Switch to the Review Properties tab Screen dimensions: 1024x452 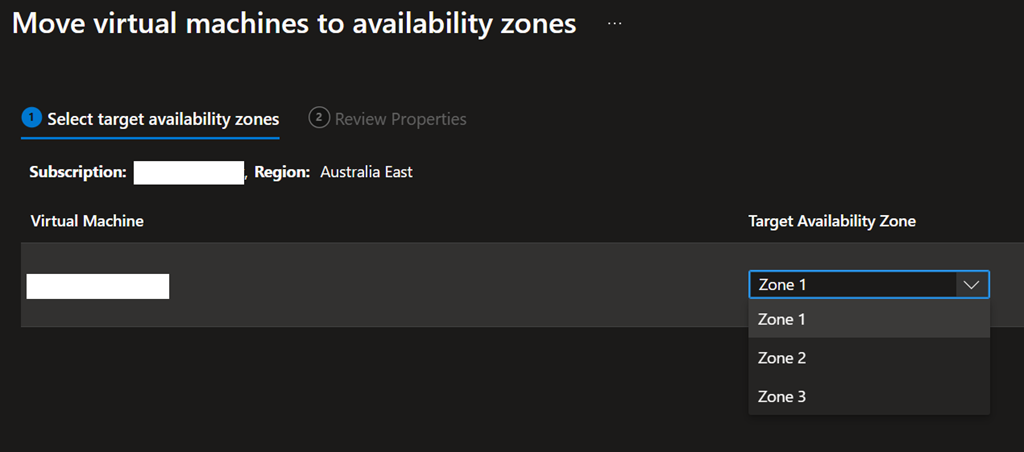point(400,119)
